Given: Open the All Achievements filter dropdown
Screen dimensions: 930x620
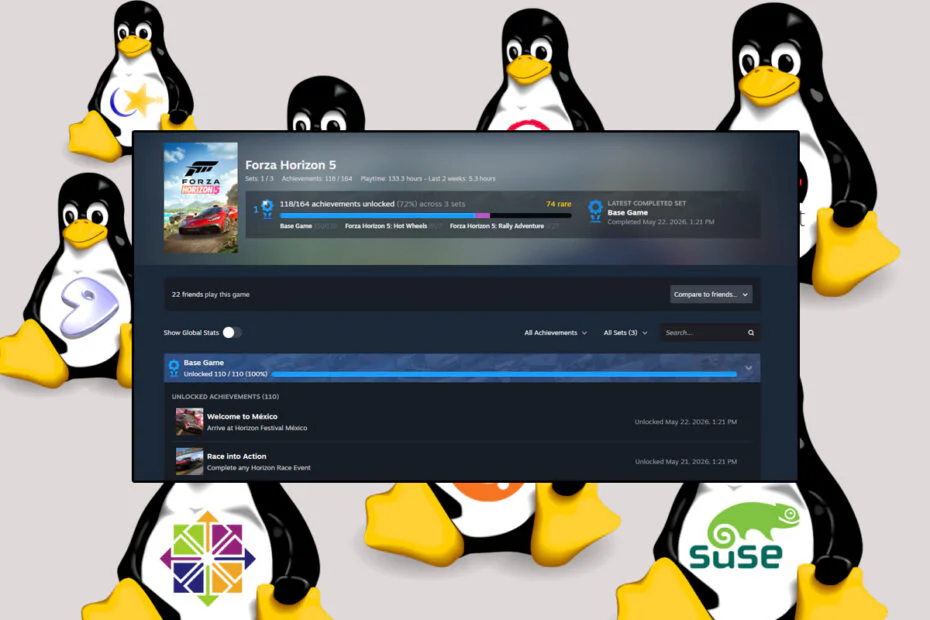Looking at the screenshot, I should tap(555, 333).
